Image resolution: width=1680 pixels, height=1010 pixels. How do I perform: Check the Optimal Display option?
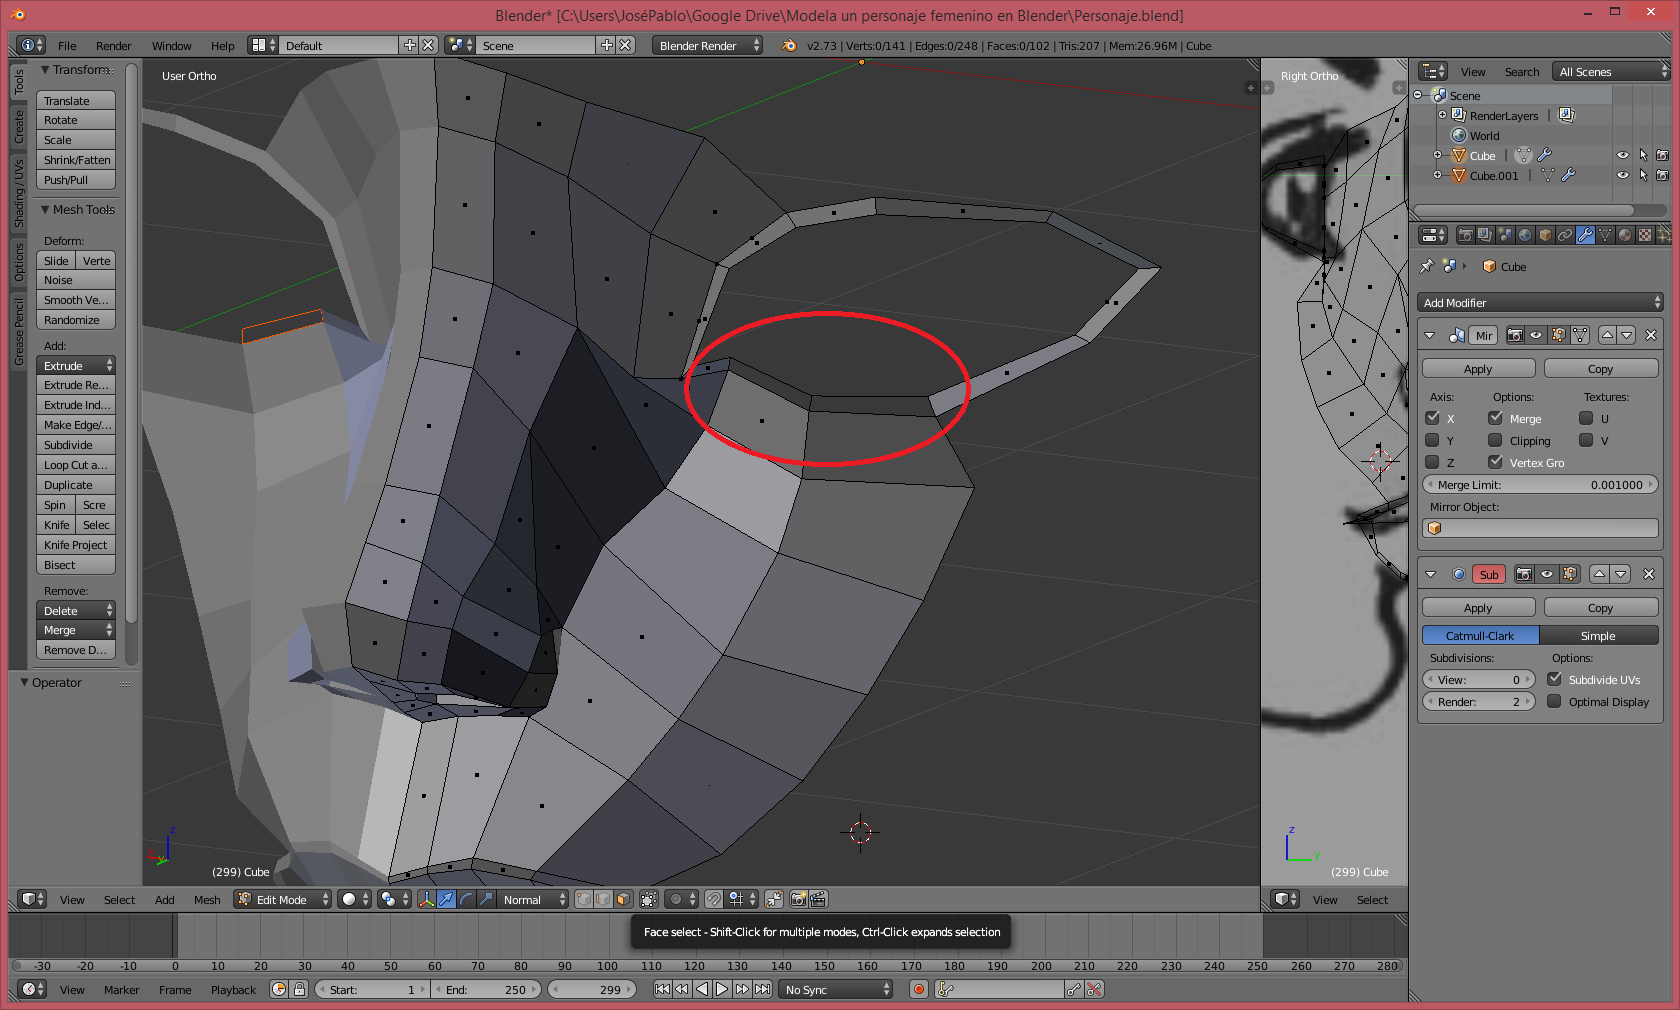pyautogui.click(x=1554, y=702)
